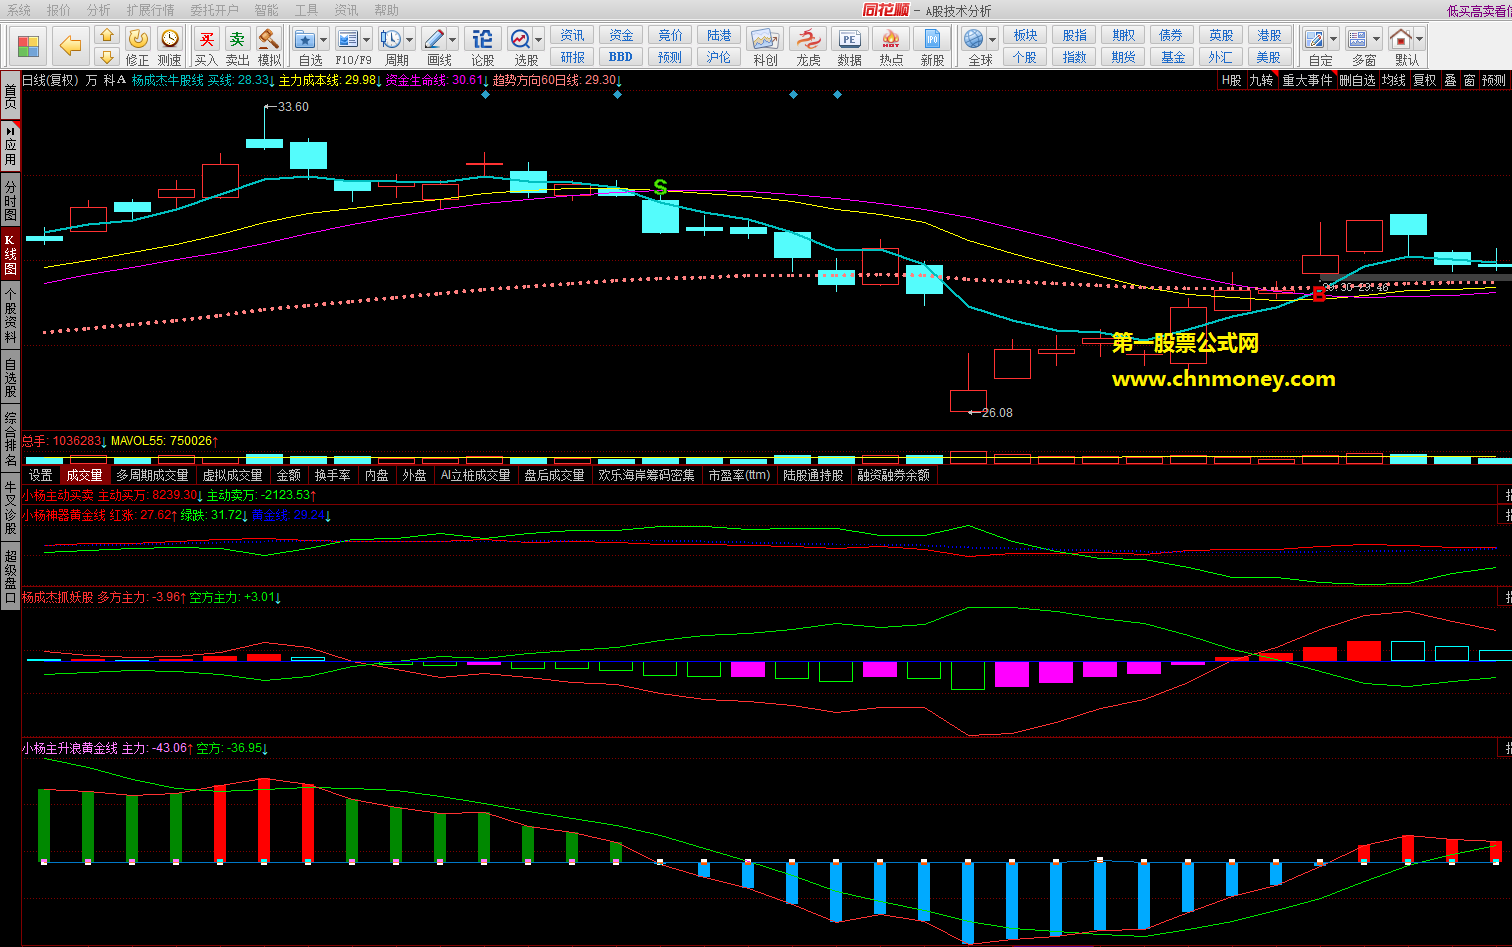1512x947 pixels.
Task: Click the red B buy signal marker
Action: [x=1319, y=294]
